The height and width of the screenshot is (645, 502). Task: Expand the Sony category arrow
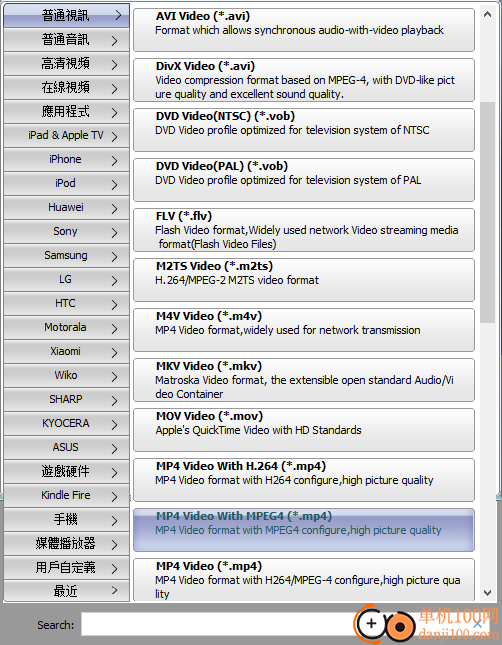click(x=114, y=232)
